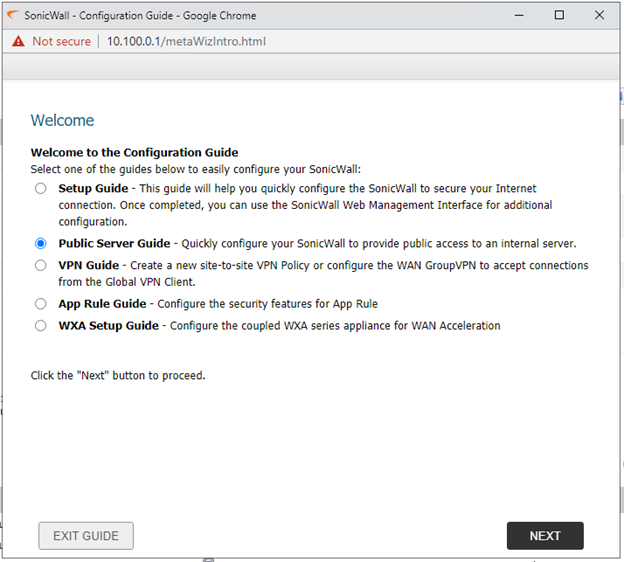
Task: Click the "Public Server Guide" bold label
Action: pyautogui.click(x=115, y=243)
